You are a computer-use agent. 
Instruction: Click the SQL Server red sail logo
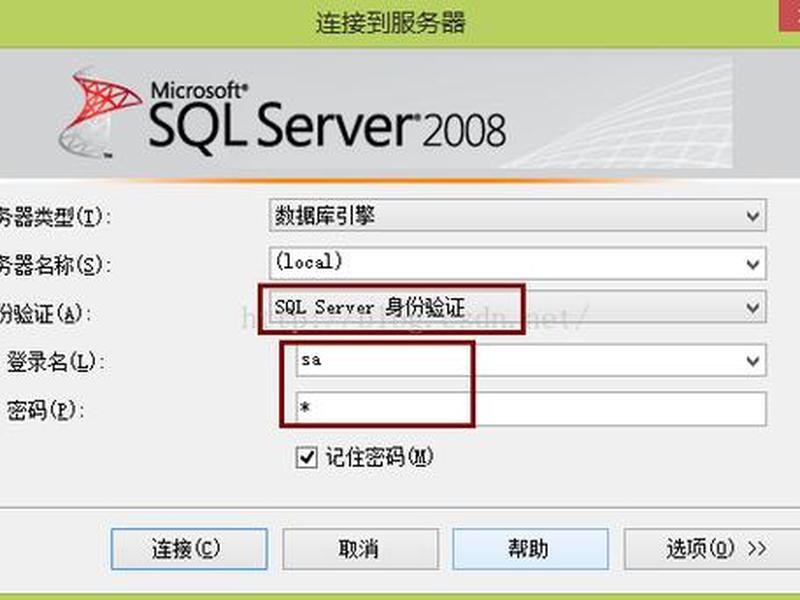[x=100, y=113]
